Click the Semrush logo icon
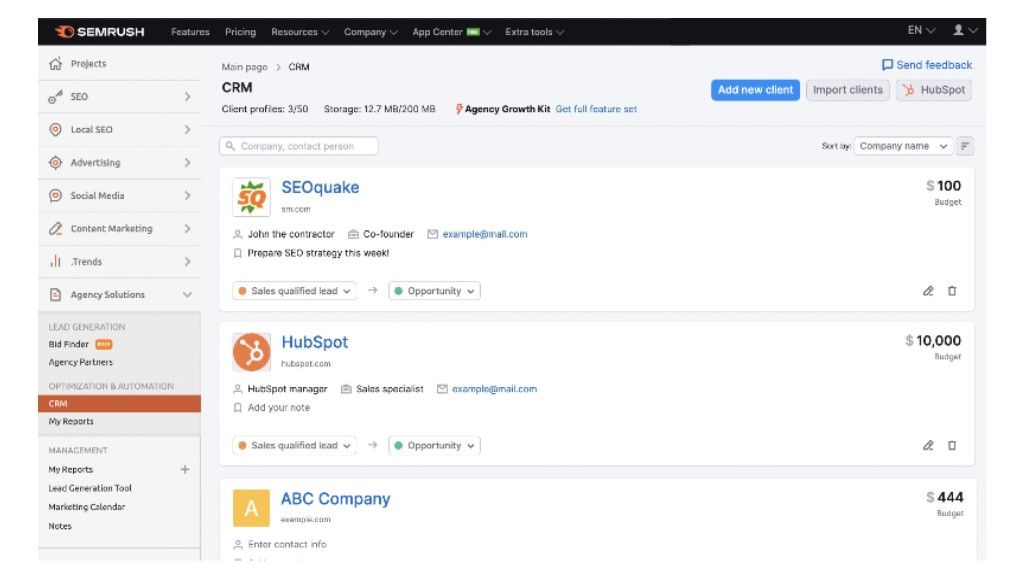This screenshot has height=564, width=1015. 64,32
